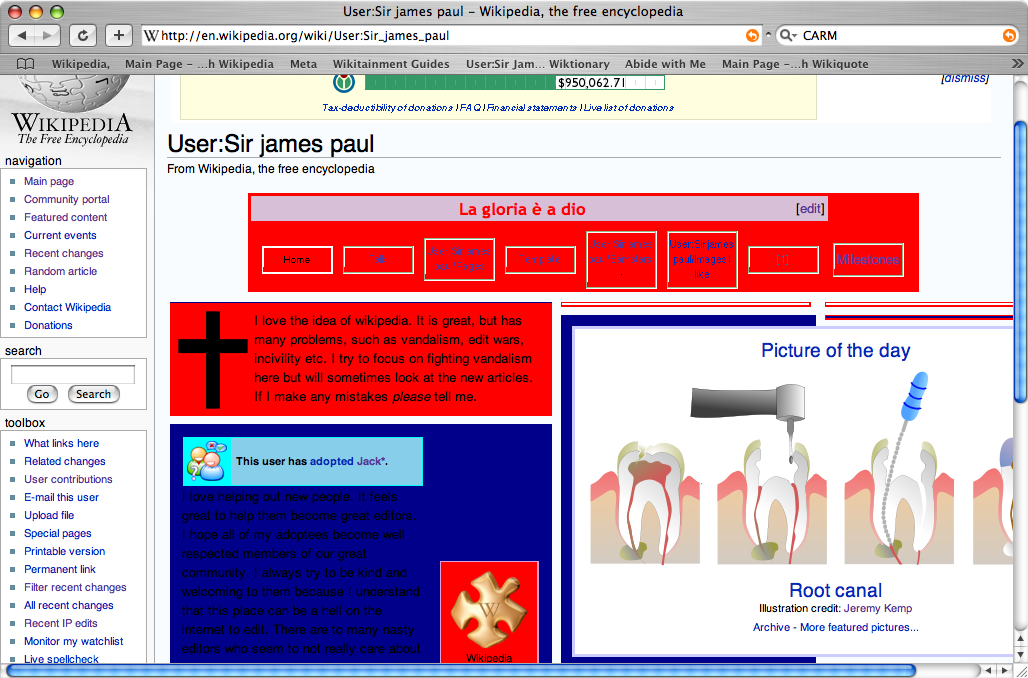
Task: Click the edit link beside La gloria è a dio
Action: pyautogui.click(x=810, y=209)
